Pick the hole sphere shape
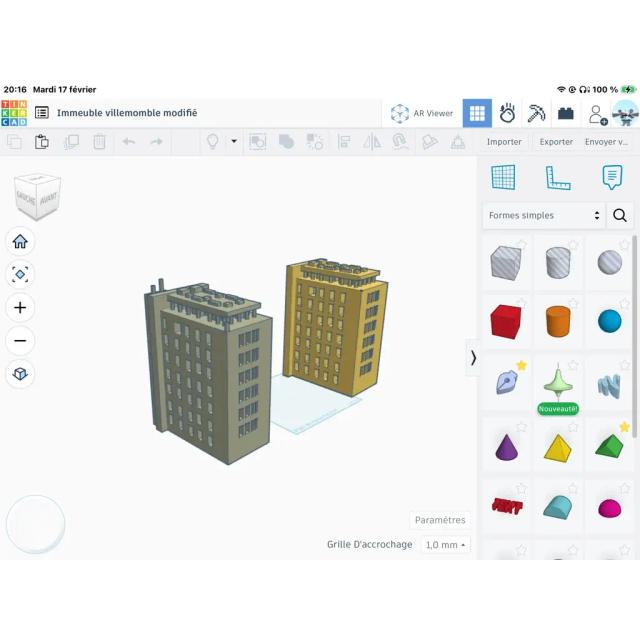This screenshot has width=640, height=640. click(x=609, y=262)
